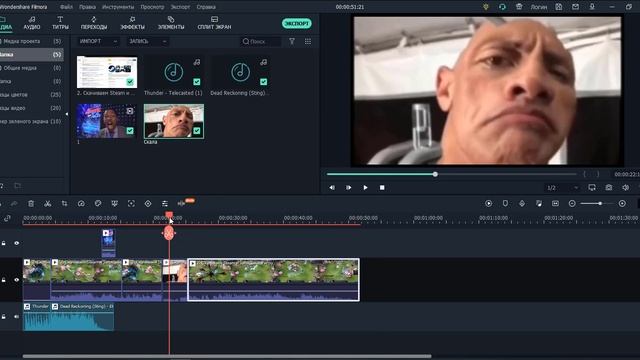Viewport: 640px width, 360px height.
Task: Switch to the АУДИО tab
Action: [x=32, y=23]
